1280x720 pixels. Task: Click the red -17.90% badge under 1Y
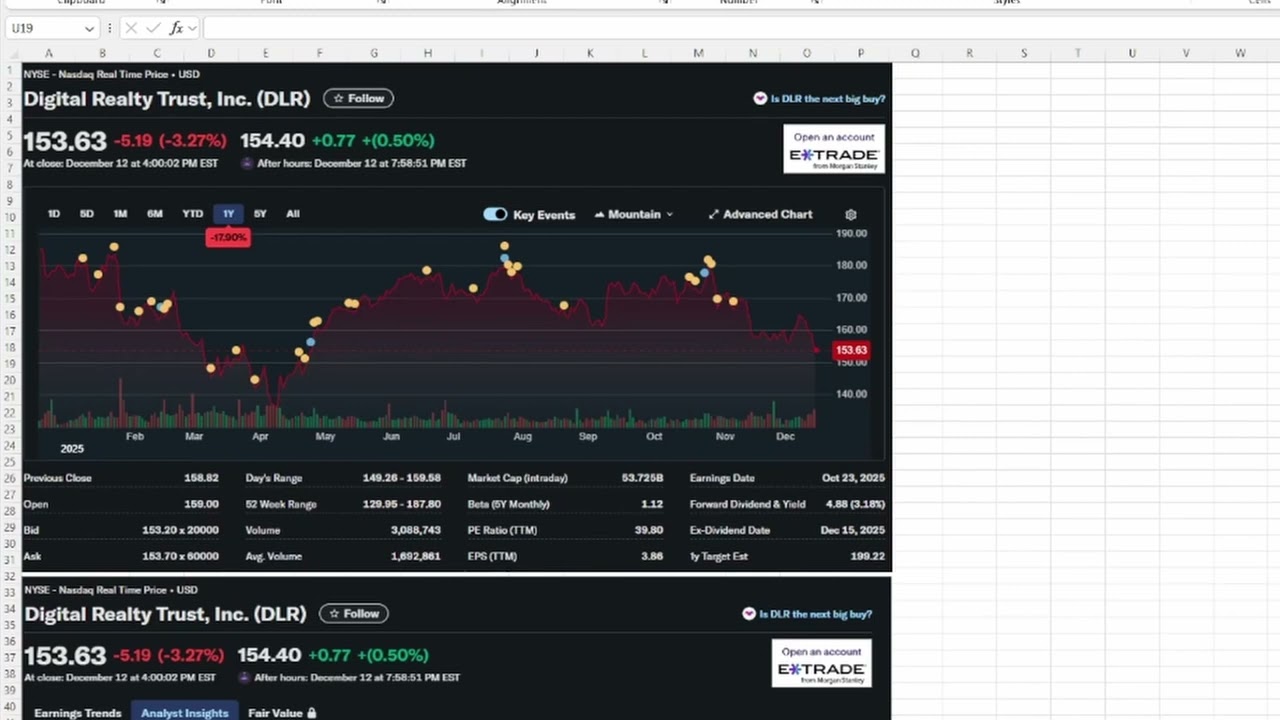227,238
